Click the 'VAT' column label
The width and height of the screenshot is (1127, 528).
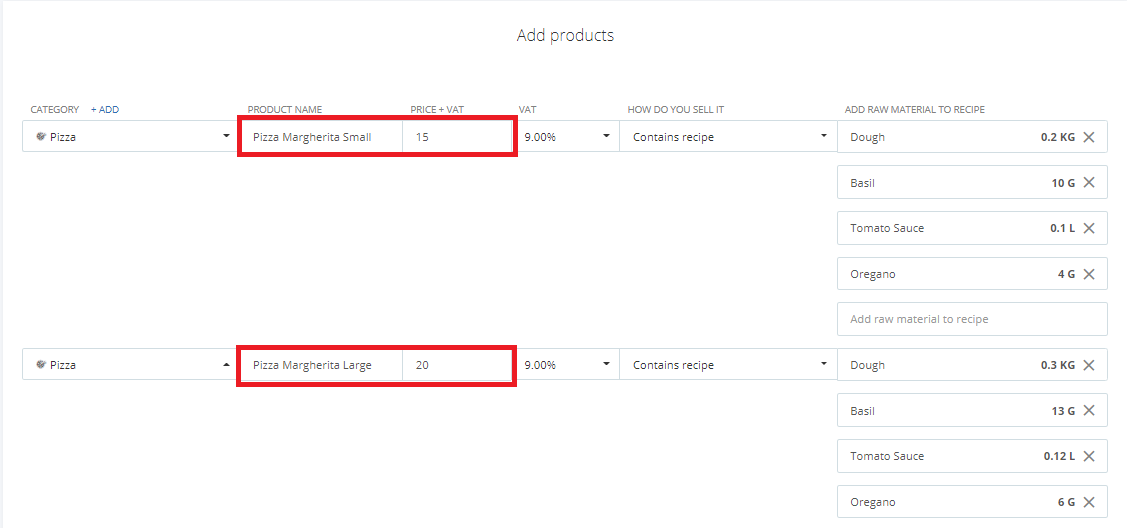(x=528, y=109)
